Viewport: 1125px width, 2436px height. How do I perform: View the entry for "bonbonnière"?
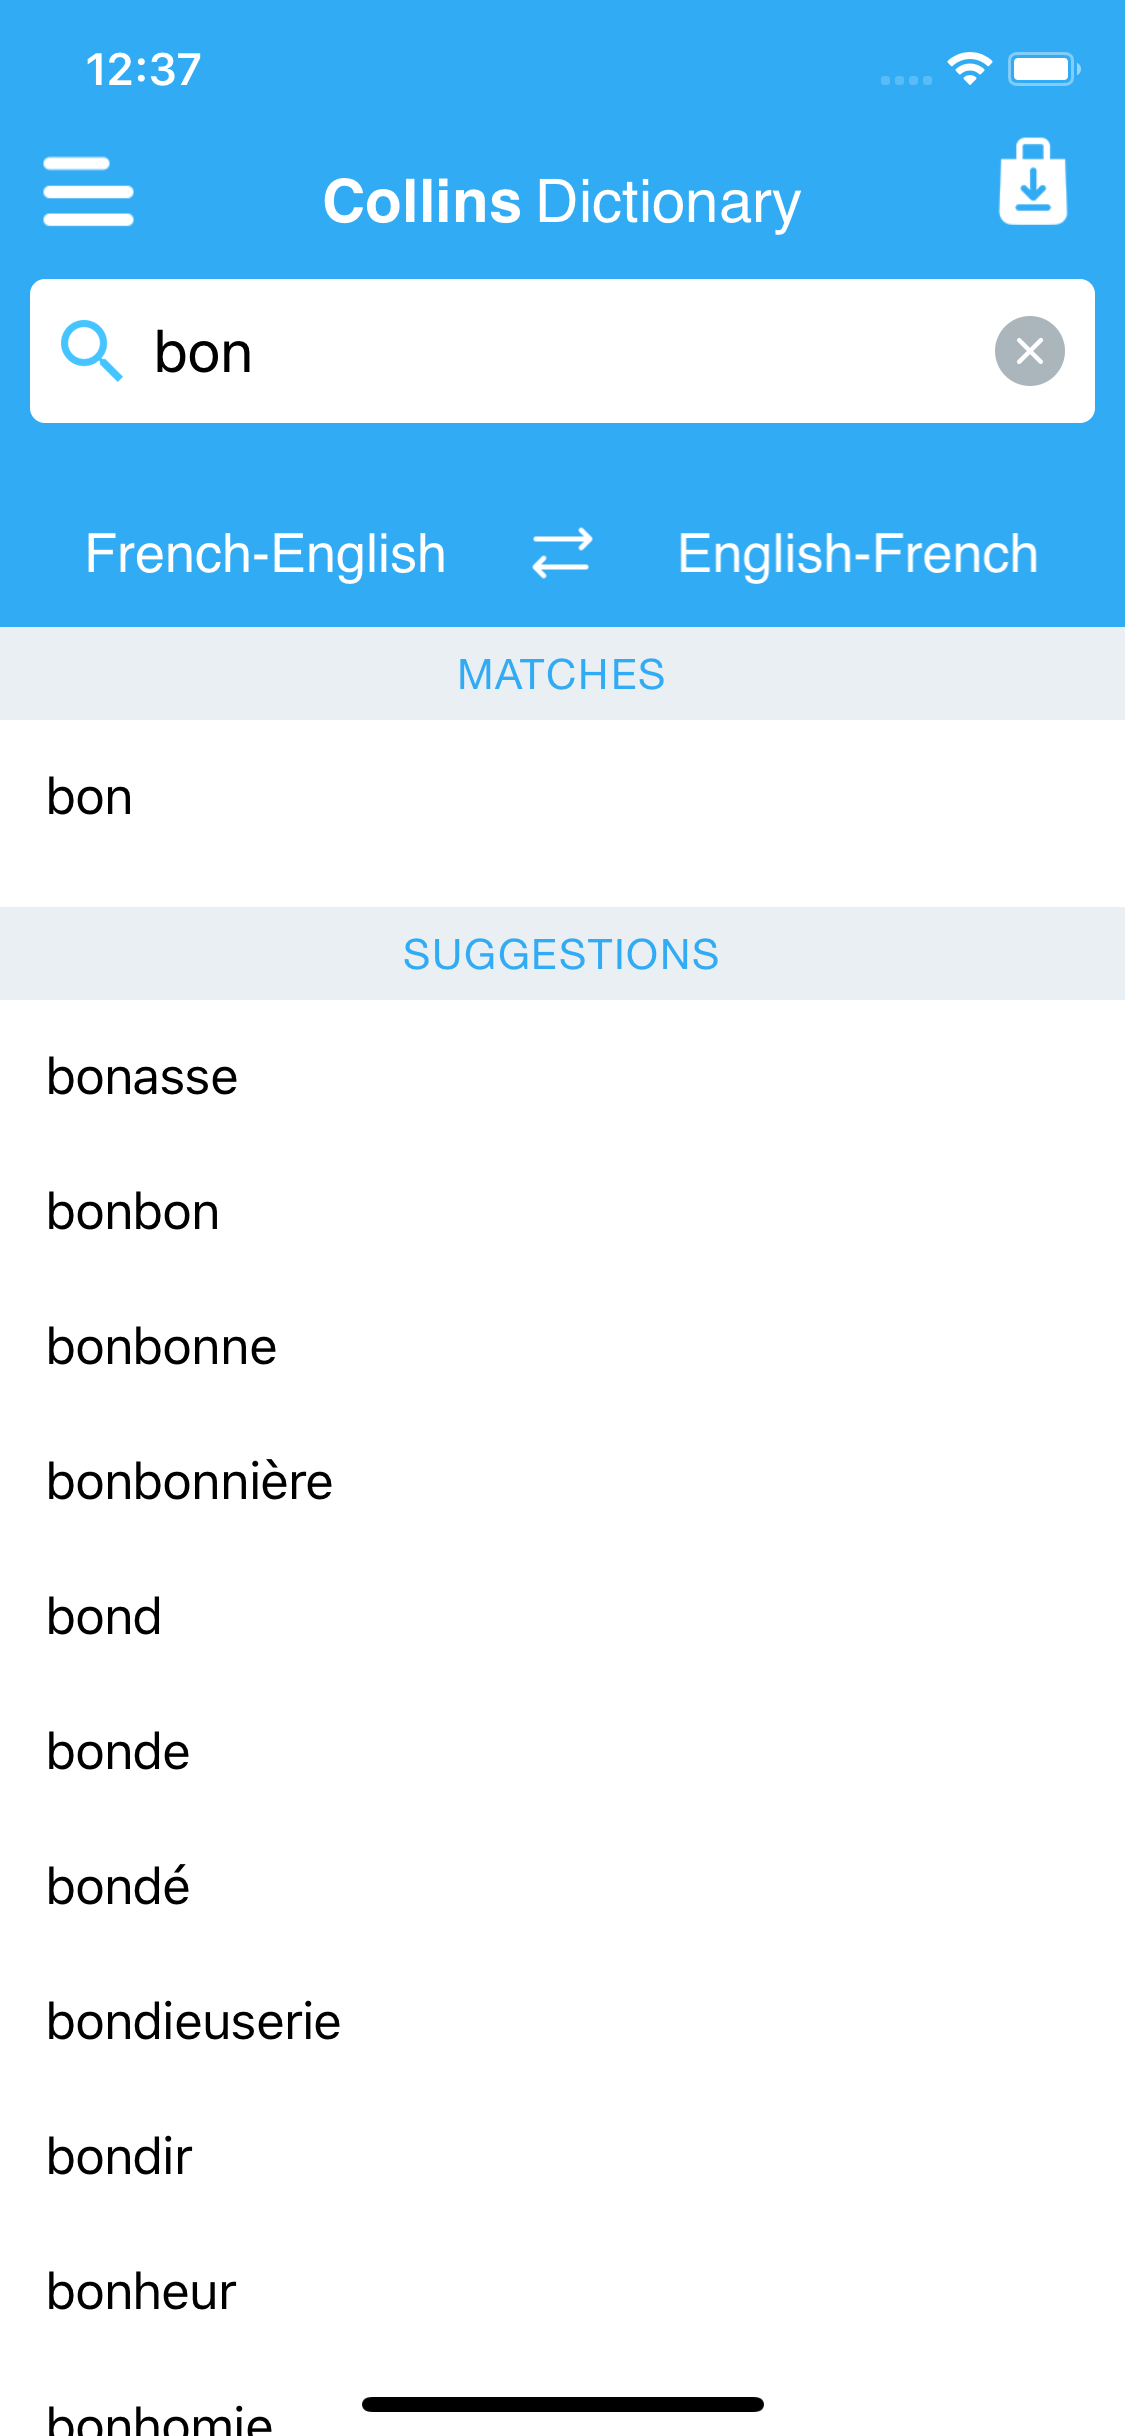point(190,1482)
